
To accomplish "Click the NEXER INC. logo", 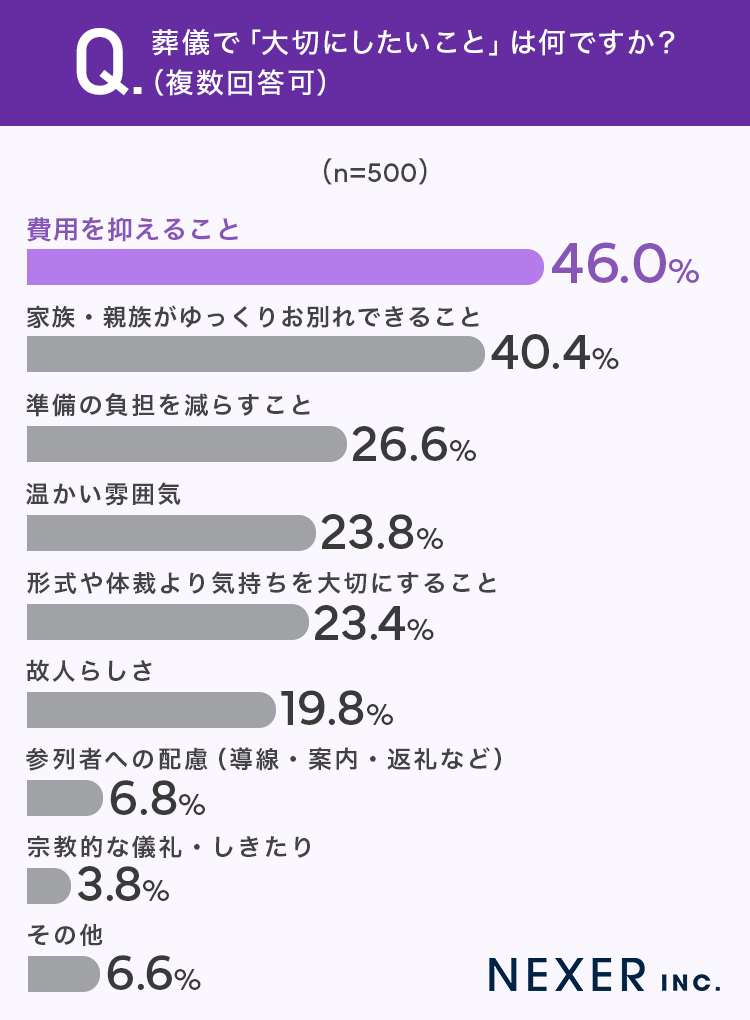I will pos(604,975).
